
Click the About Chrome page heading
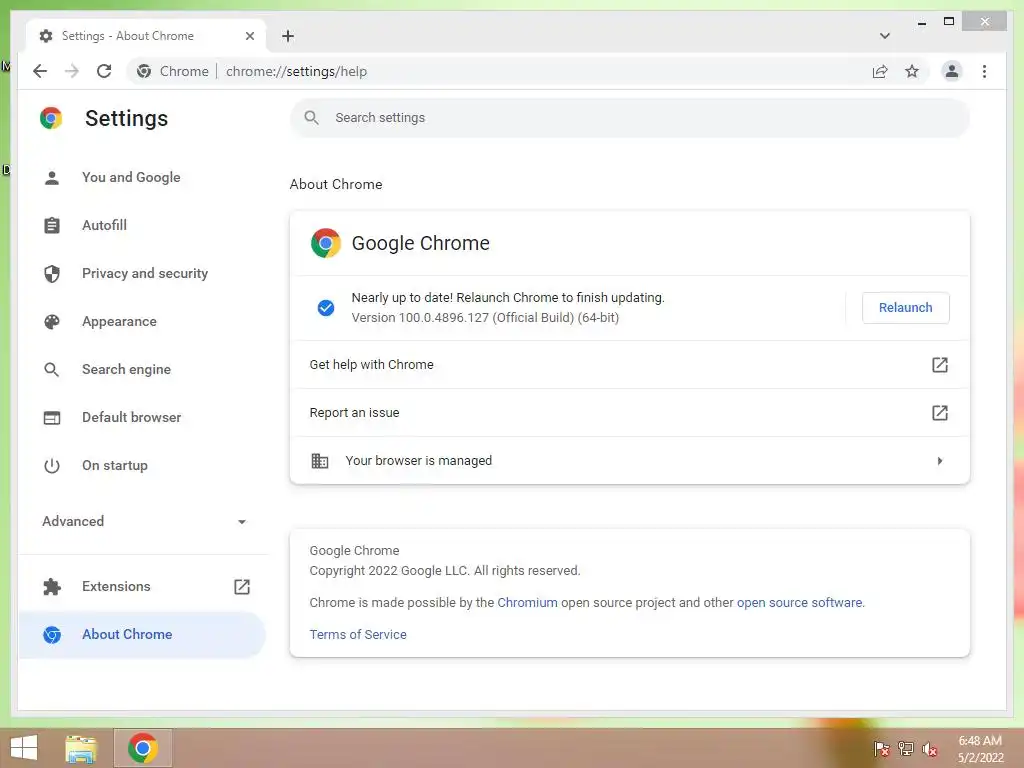tap(336, 184)
